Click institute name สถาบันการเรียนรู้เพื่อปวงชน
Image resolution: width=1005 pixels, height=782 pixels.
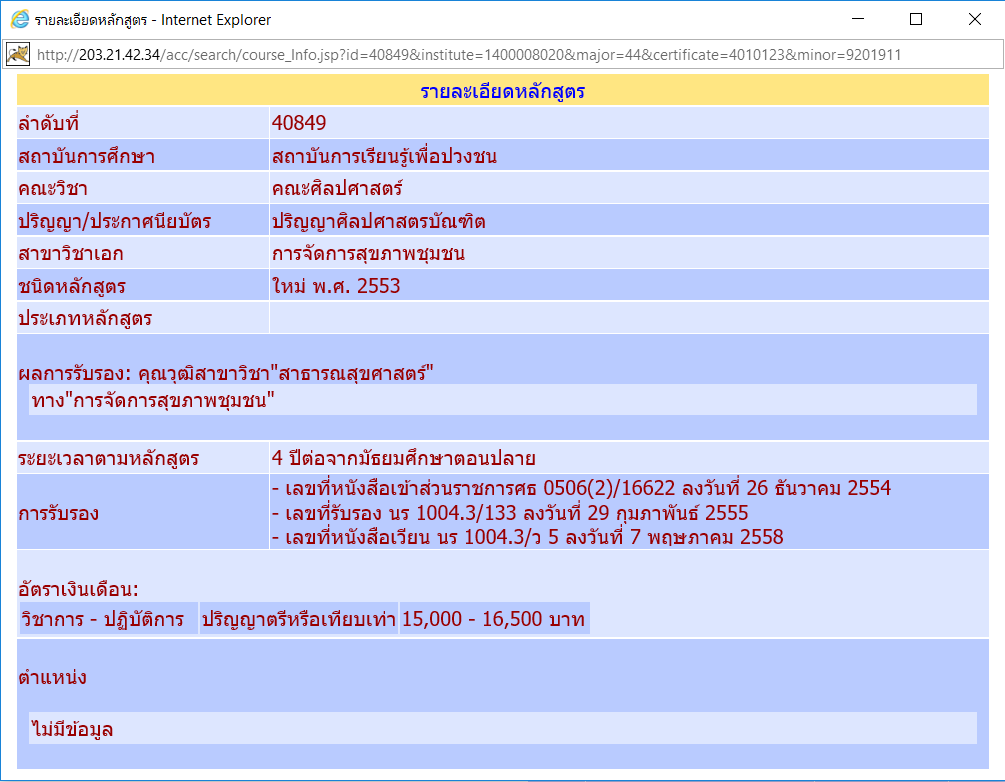[384, 157]
